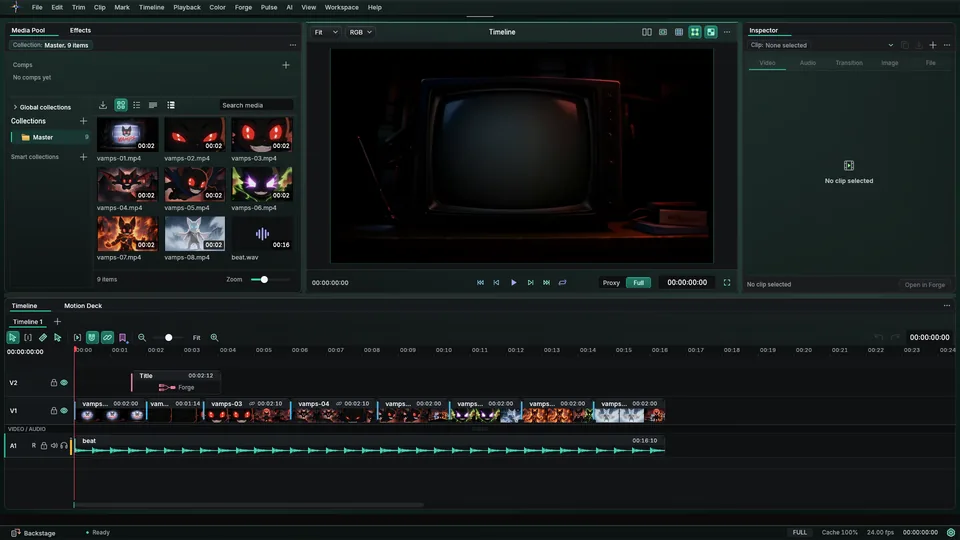Switch playback to Proxy
The image size is (960, 540).
[611, 283]
